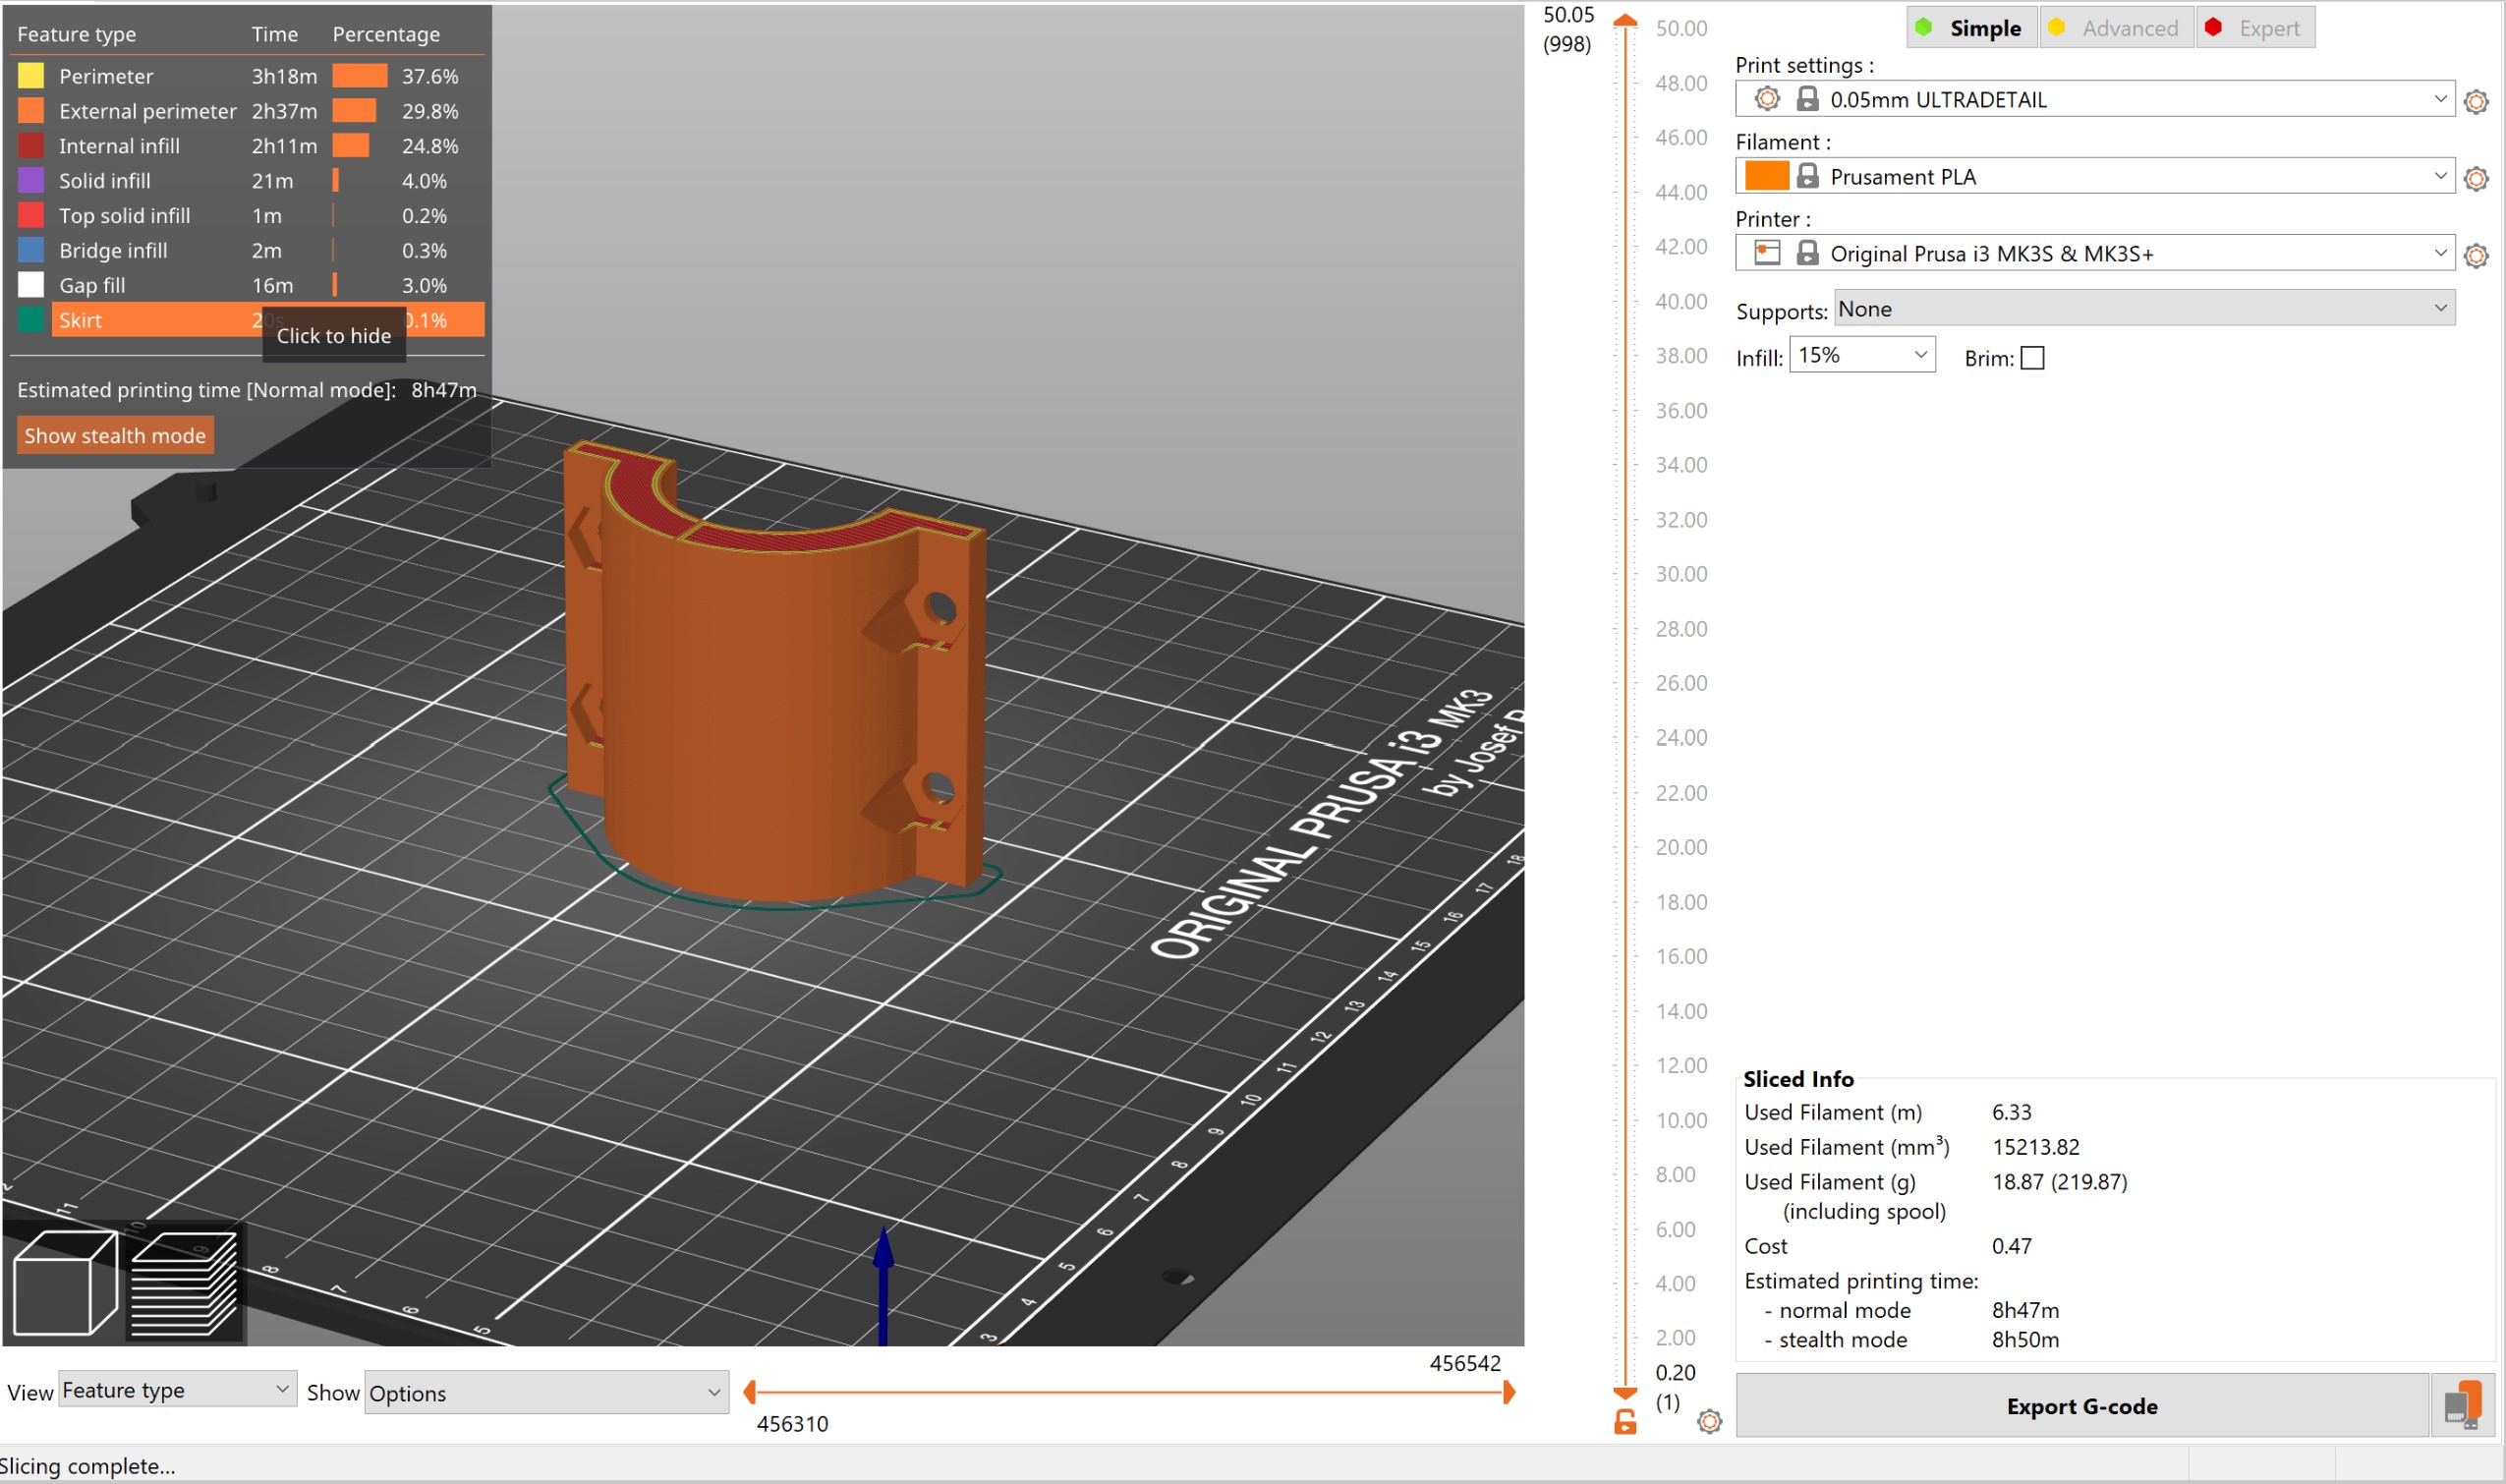Click Cost value 0.47
The image size is (2506, 1484).
pos(2011,1246)
